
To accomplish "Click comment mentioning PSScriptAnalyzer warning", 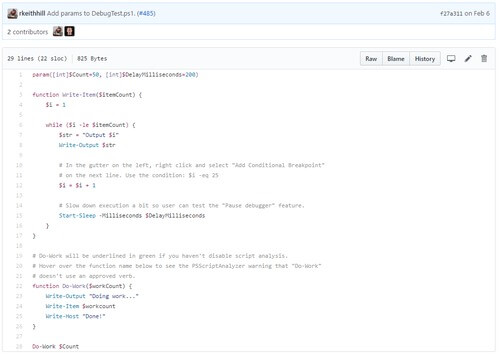I will tap(177, 266).
